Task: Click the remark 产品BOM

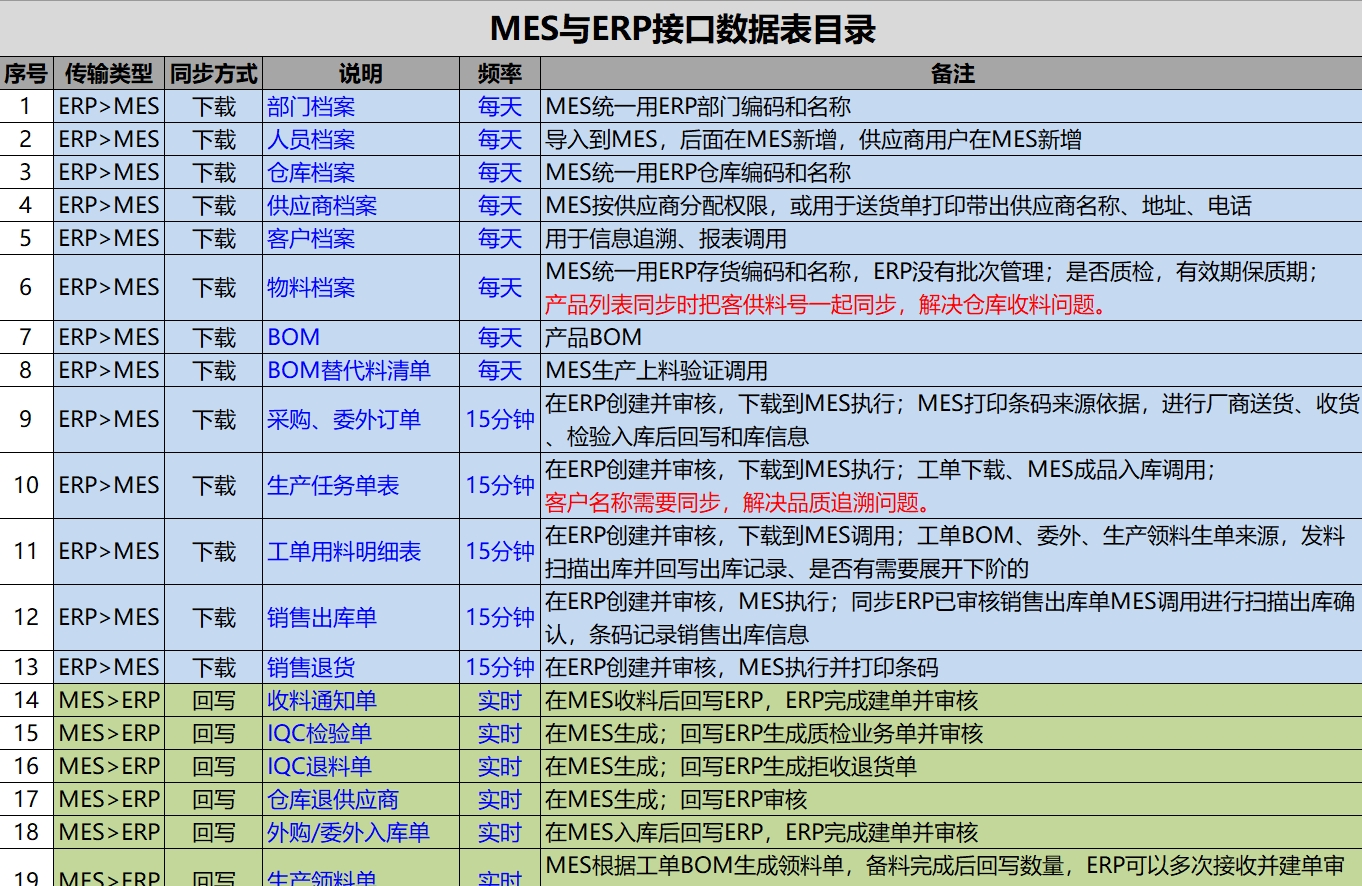Action: coord(594,337)
